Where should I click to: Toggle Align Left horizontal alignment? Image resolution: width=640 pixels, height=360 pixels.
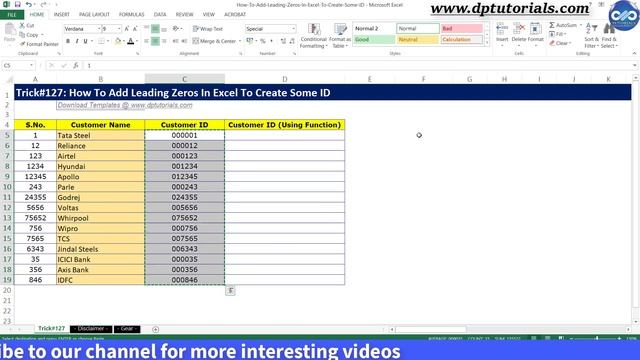[147, 41]
